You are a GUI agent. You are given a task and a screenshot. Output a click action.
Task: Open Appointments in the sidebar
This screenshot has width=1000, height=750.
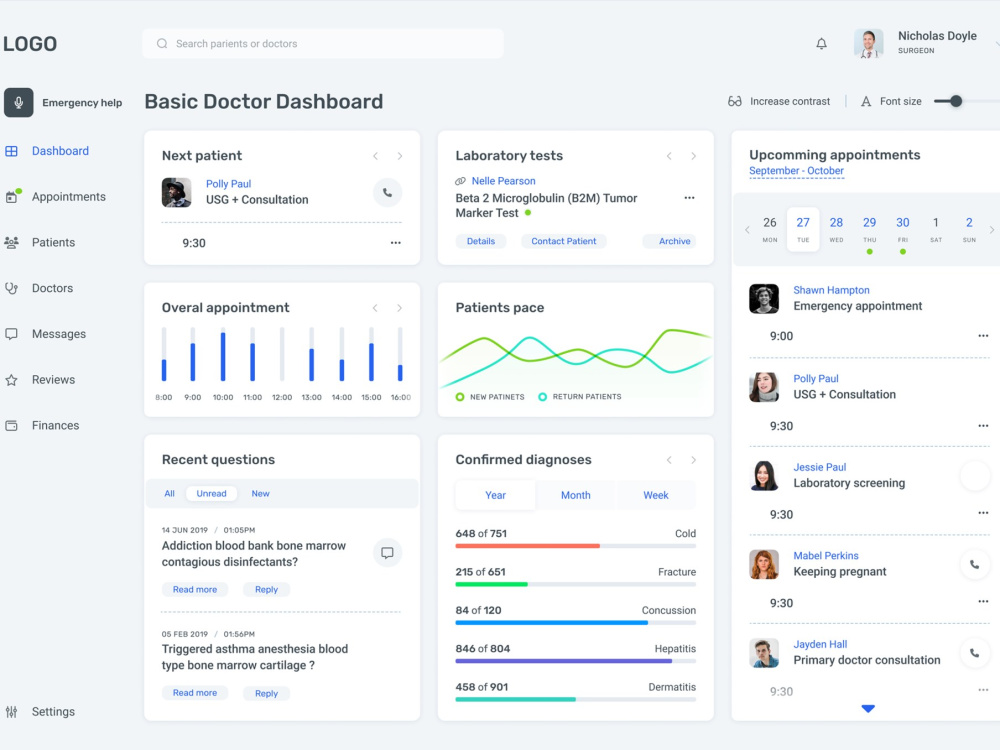tap(69, 196)
